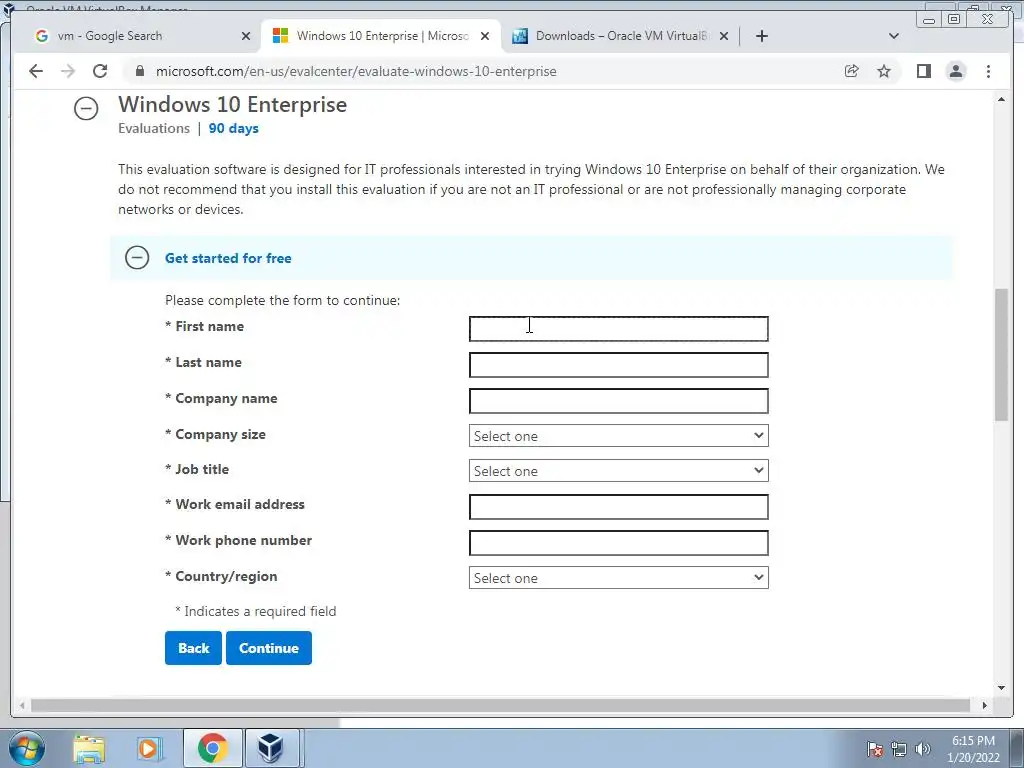Click the 90 days evaluation link
1024x768 pixels.
(x=233, y=128)
